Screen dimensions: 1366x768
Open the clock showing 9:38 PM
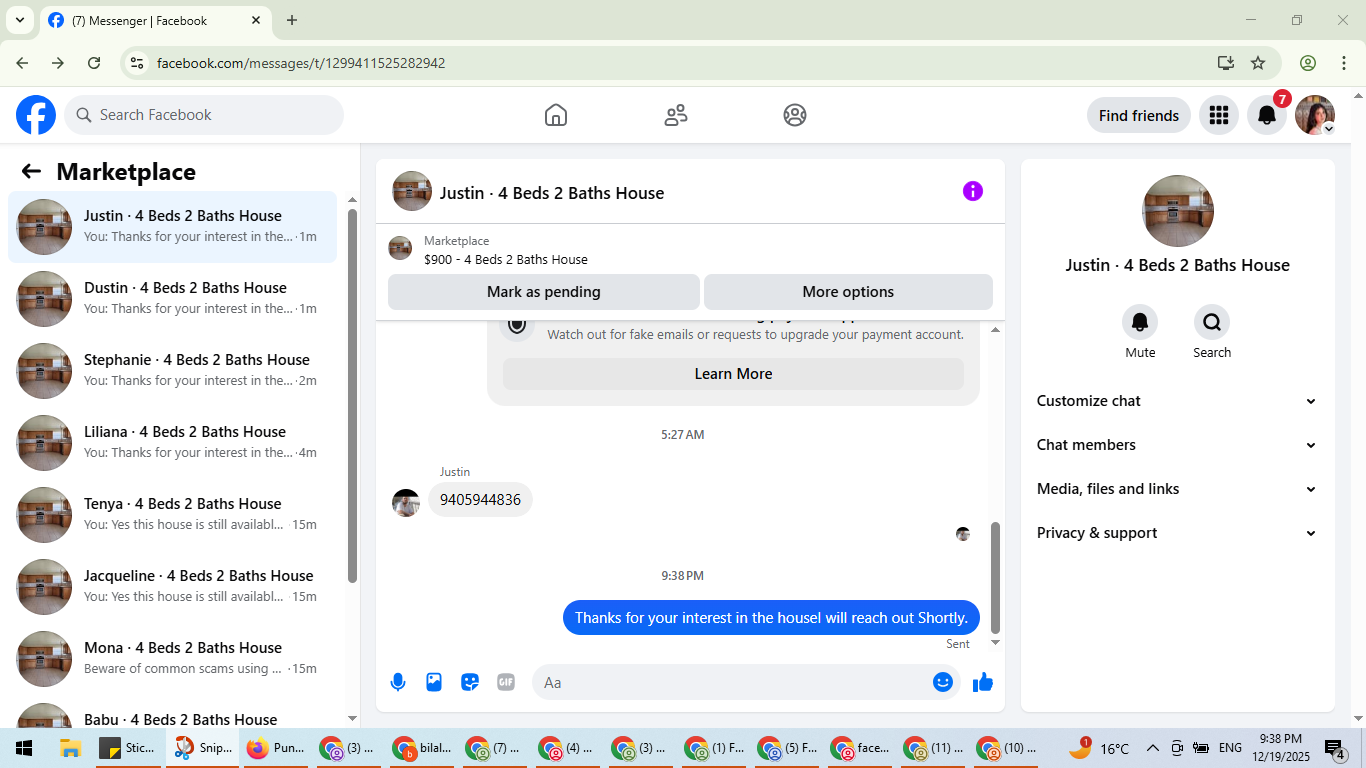(x=1281, y=748)
